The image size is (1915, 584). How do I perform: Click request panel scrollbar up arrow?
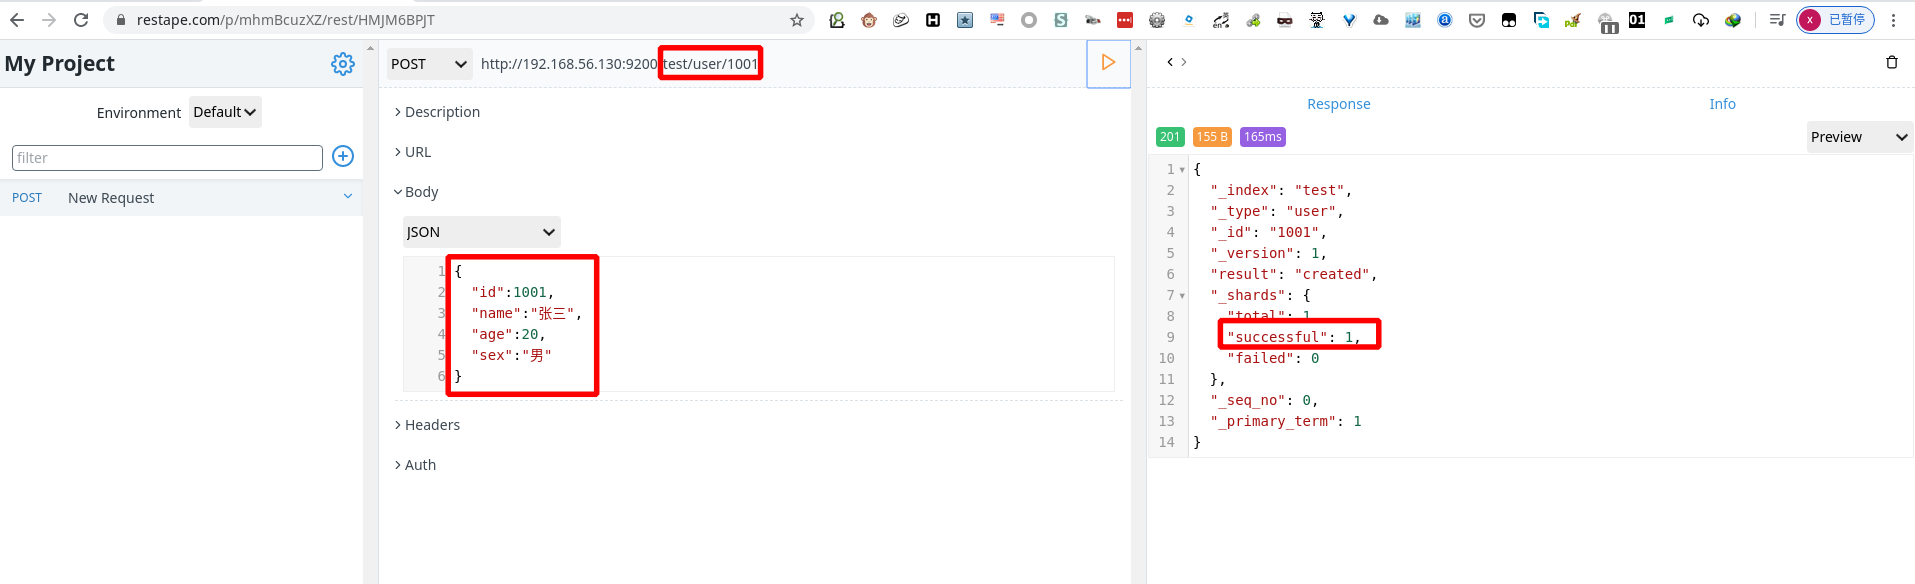(x=1138, y=48)
